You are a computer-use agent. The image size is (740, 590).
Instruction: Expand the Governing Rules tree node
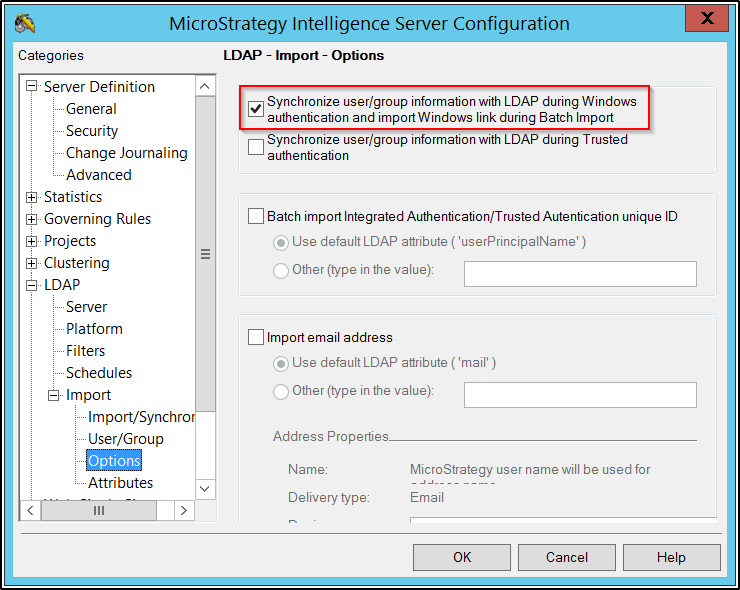(x=32, y=219)
